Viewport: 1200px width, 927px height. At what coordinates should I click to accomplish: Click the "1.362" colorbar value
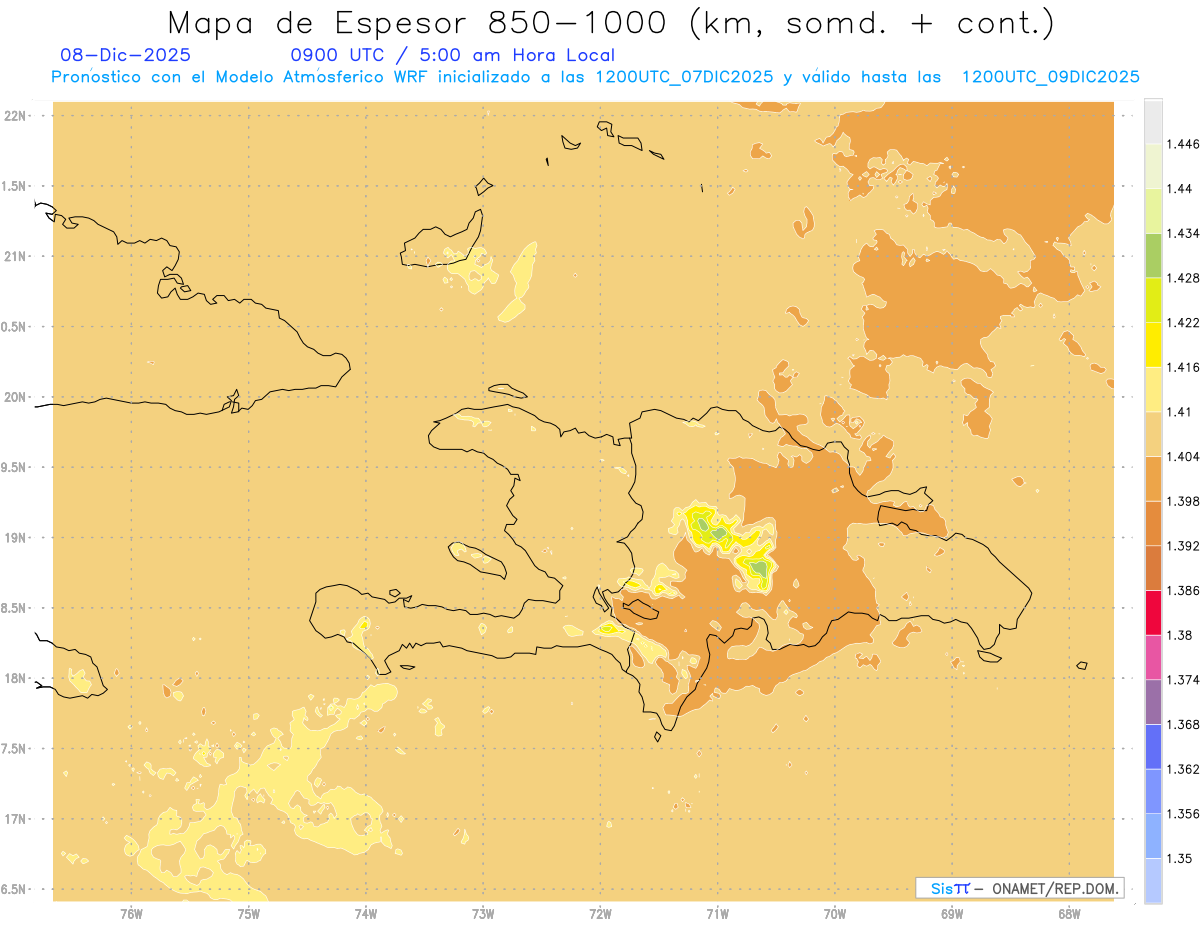(x=1183, y=769)
